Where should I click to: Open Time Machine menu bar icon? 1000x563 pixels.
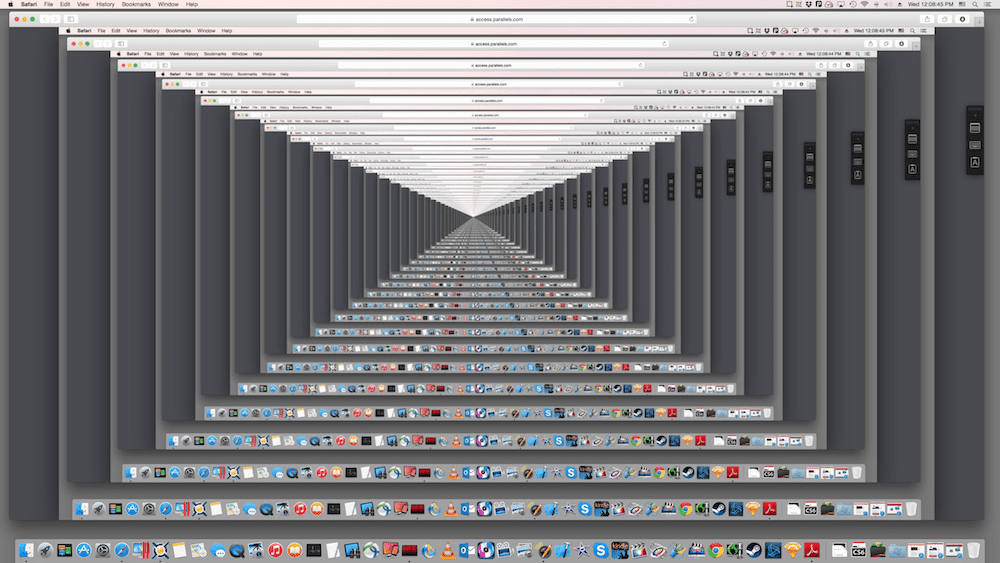853,4
